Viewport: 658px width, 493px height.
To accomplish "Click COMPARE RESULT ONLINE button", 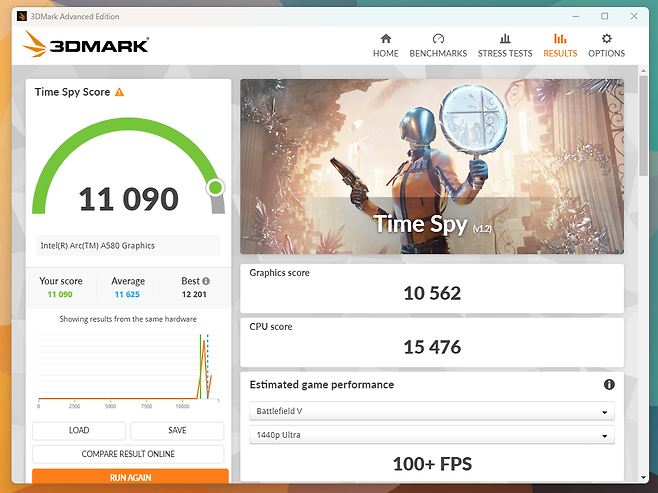I will 128,454.
